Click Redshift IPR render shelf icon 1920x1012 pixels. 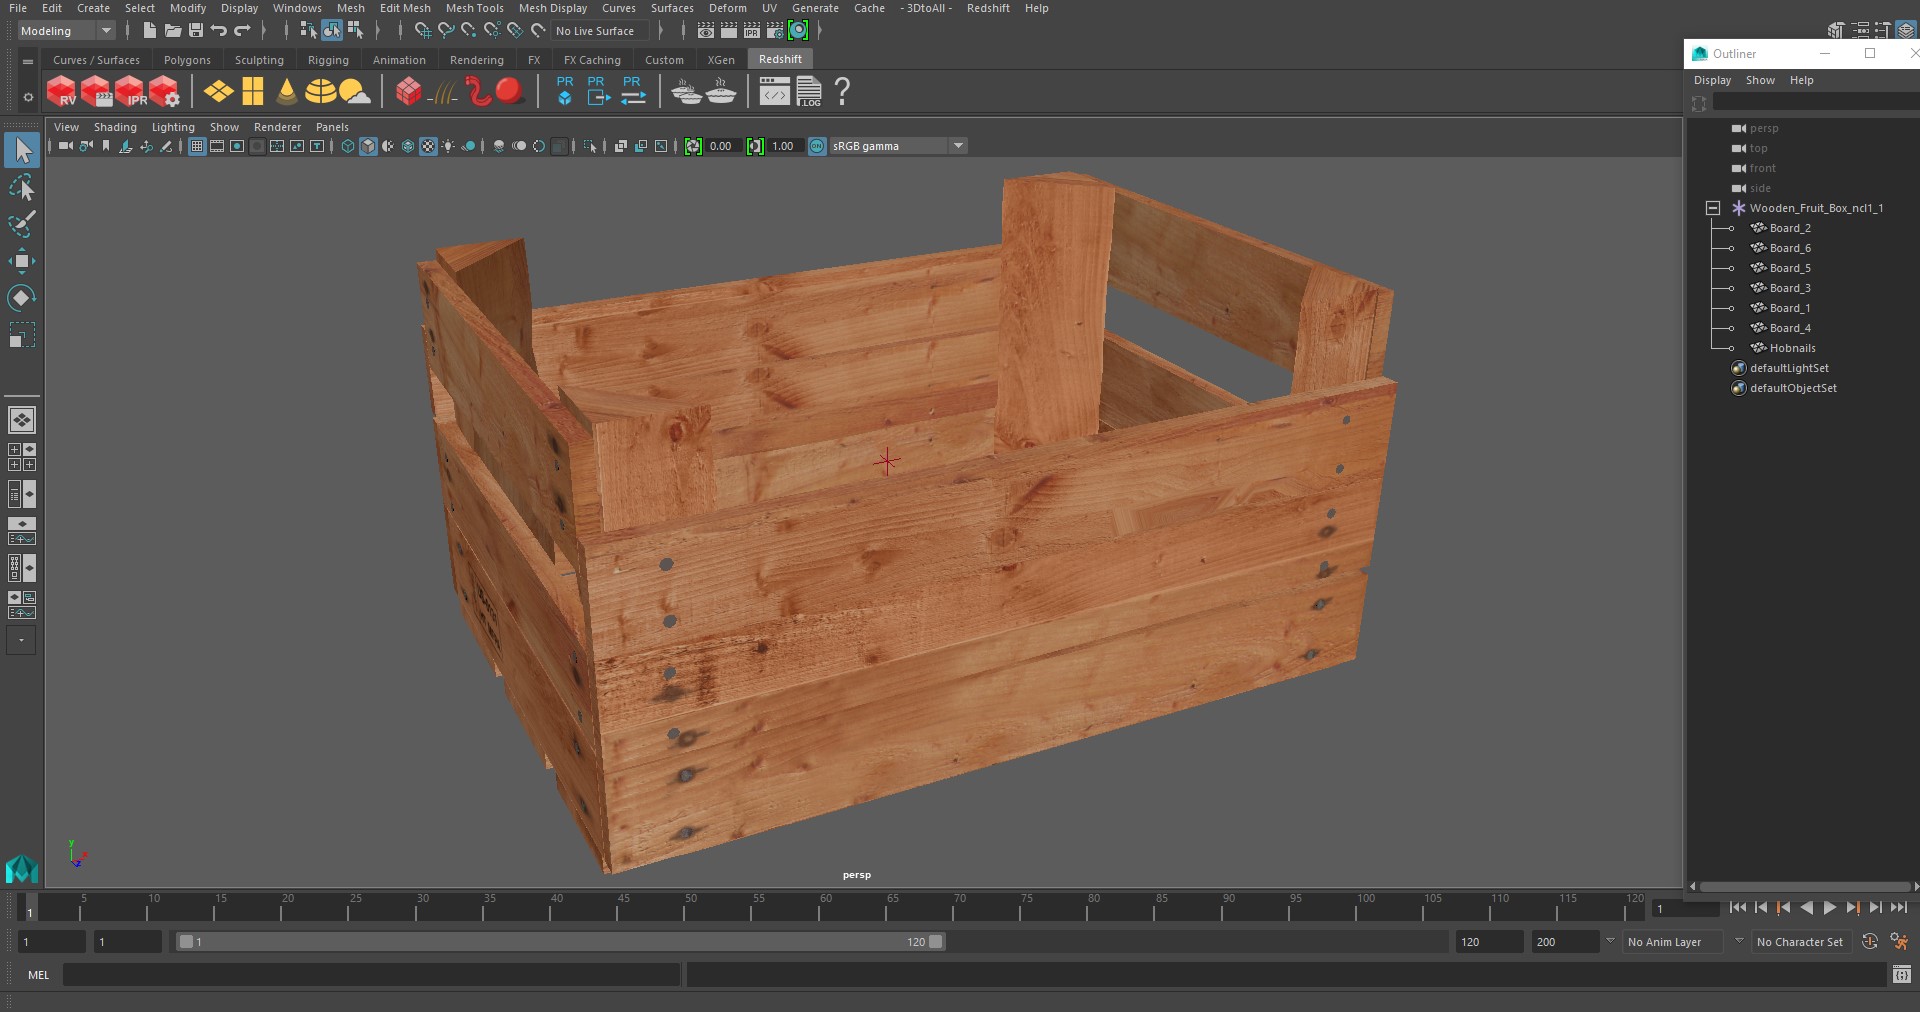130,92
